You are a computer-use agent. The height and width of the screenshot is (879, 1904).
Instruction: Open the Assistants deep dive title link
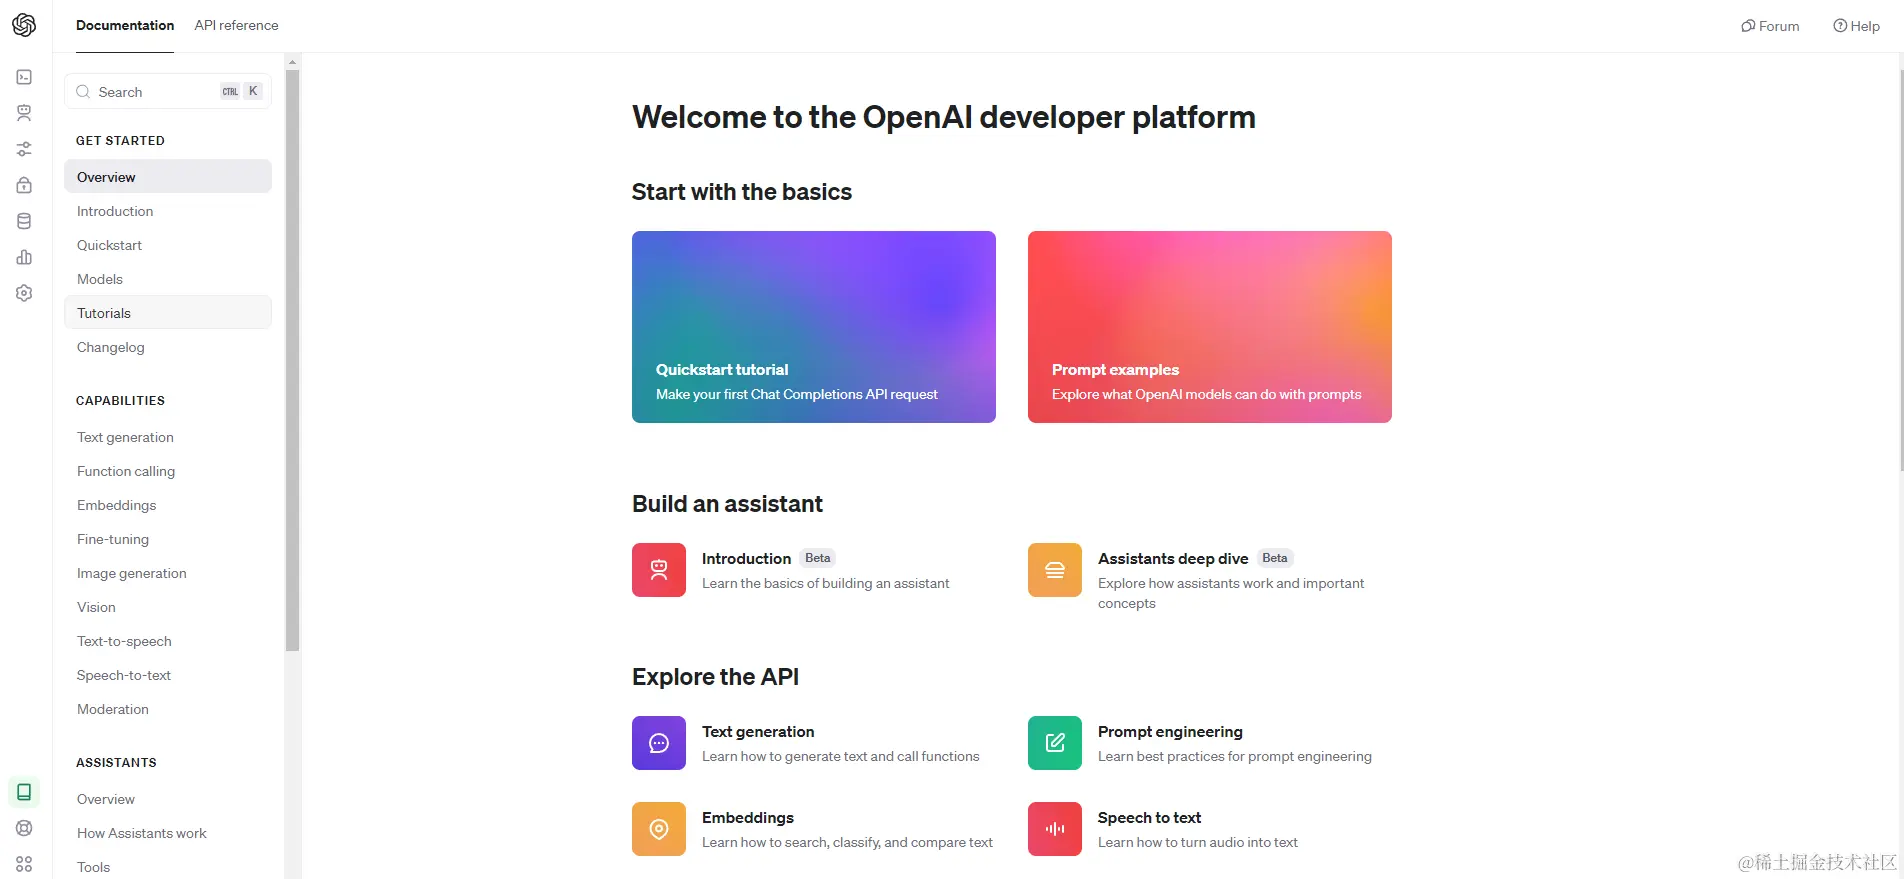coord(1173,558)
